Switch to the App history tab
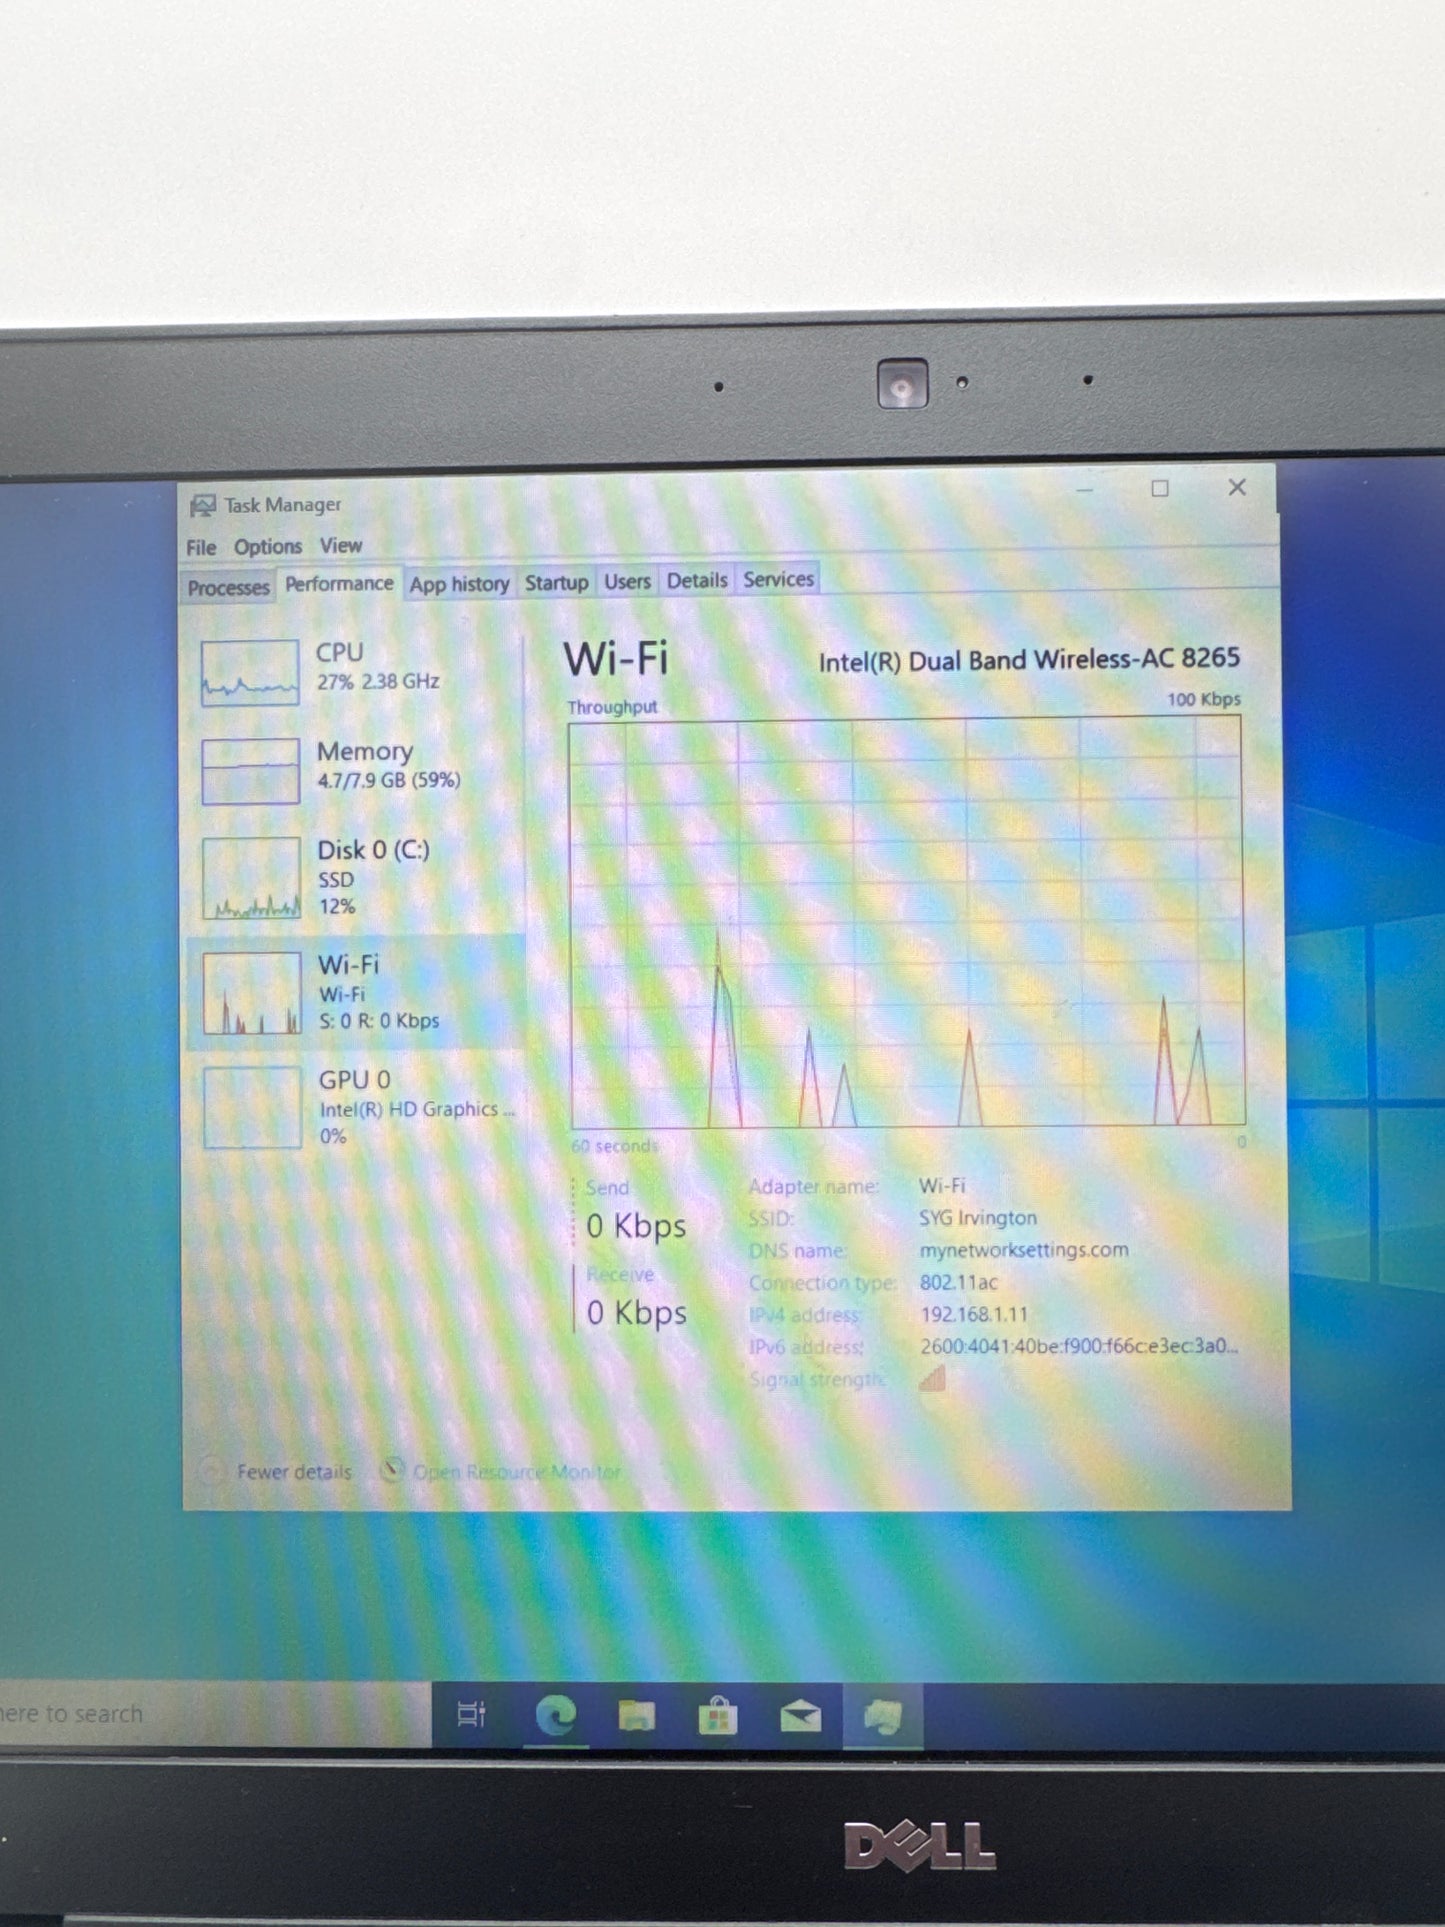Viewport: 1445px width, 1927px height. click(x=460, y=584)
